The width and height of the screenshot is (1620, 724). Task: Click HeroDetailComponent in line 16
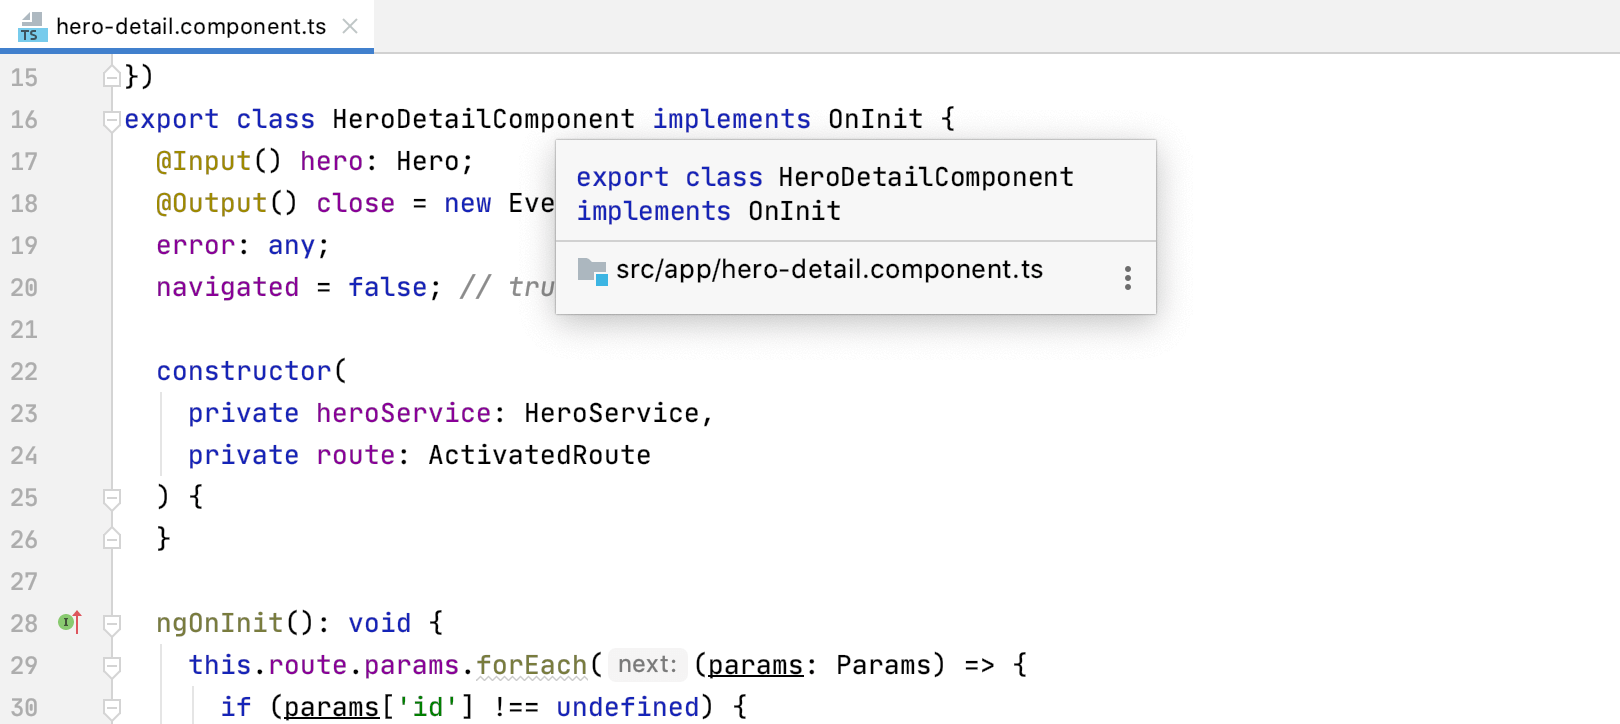tap(483, 119)
